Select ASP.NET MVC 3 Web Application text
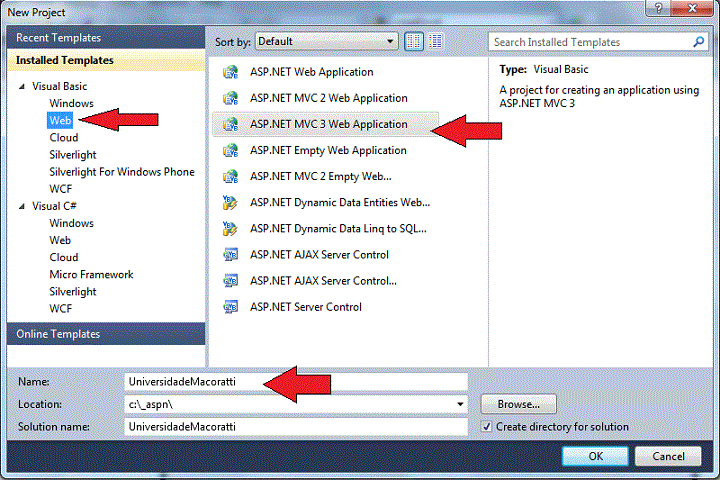 329,124
